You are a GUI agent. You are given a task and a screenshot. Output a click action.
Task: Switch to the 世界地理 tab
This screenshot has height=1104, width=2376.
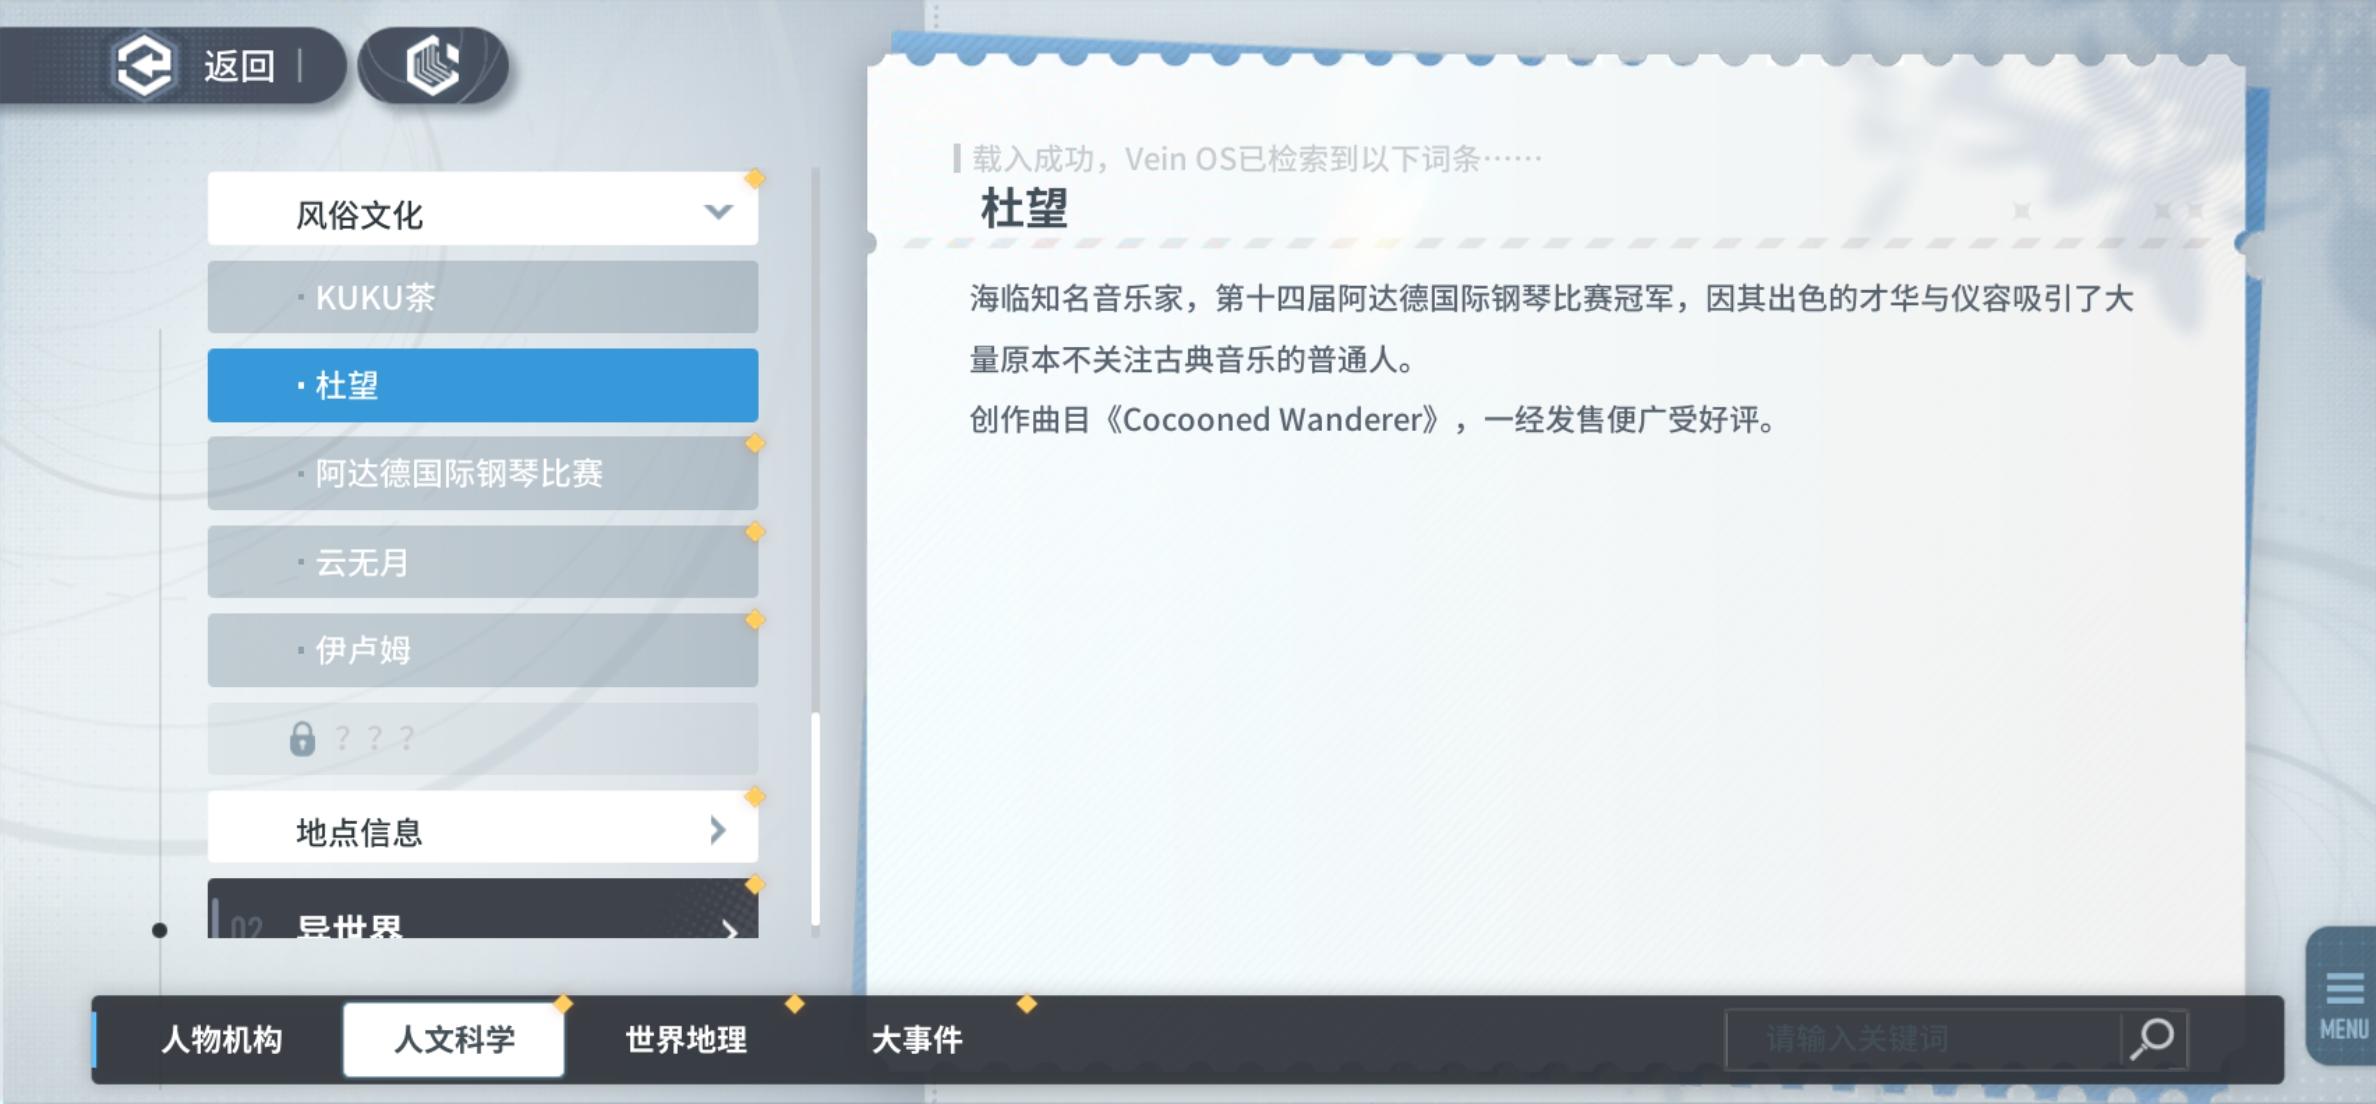[x=686, y=1039]
